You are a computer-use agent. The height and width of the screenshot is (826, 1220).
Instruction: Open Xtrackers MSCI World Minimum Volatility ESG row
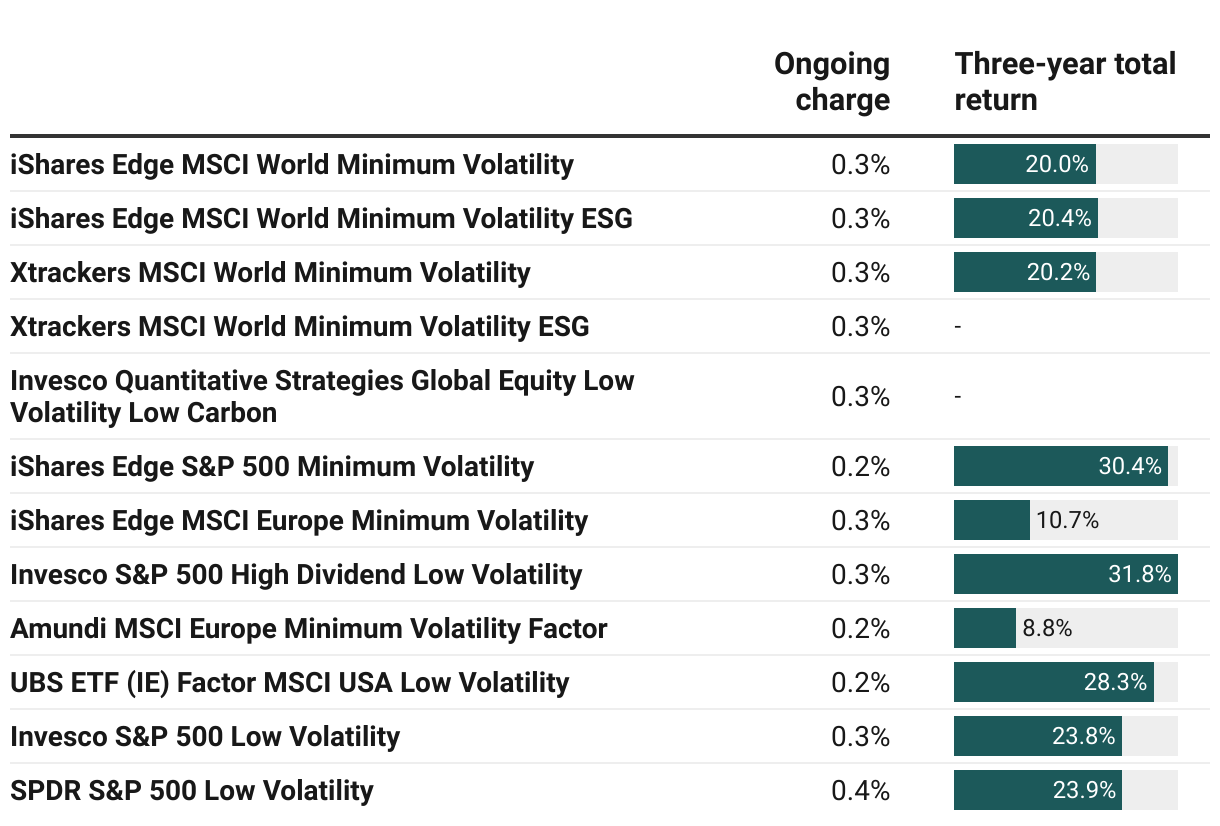tap(299, 326)
